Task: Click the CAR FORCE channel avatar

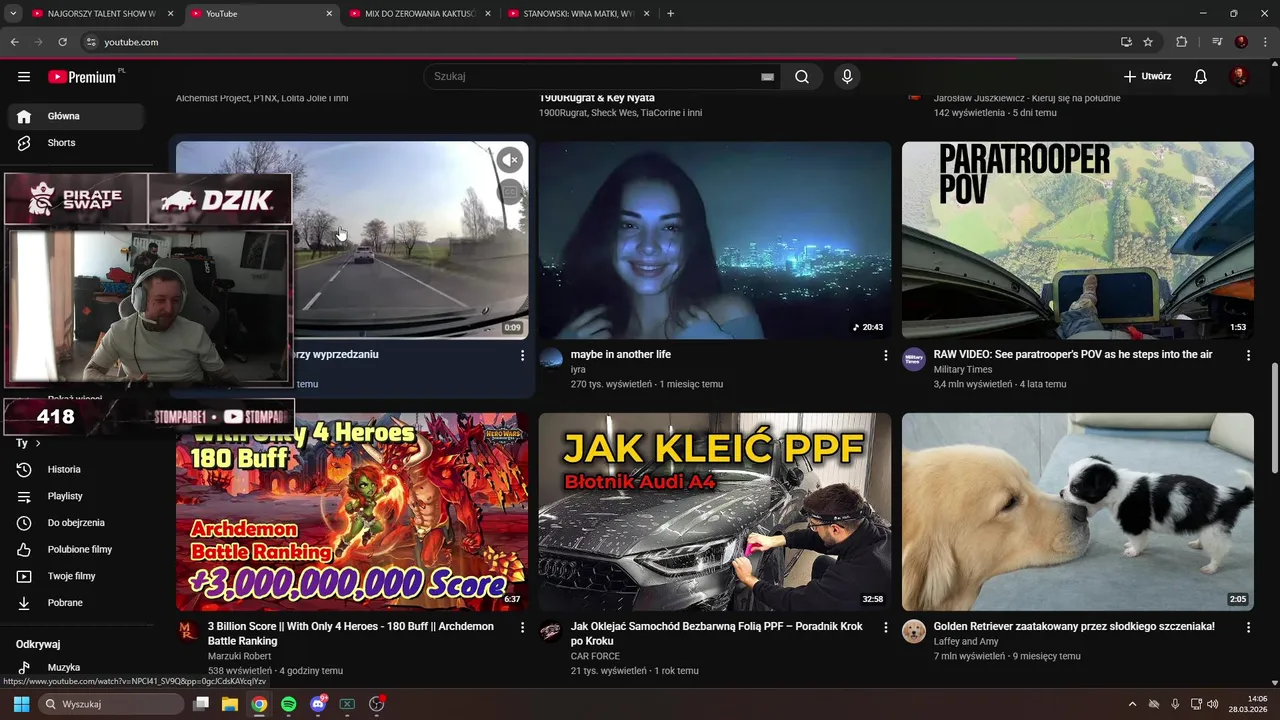Action: (x=551, y=631)
